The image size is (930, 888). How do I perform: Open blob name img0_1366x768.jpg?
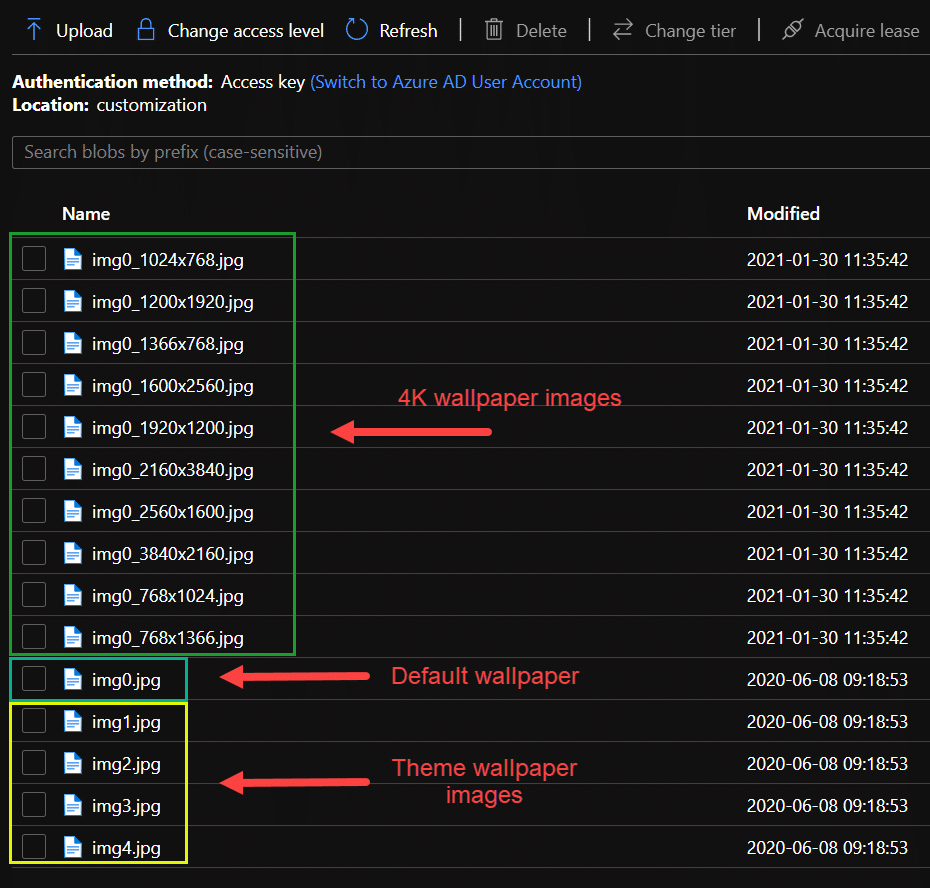(x=167, y=345)
